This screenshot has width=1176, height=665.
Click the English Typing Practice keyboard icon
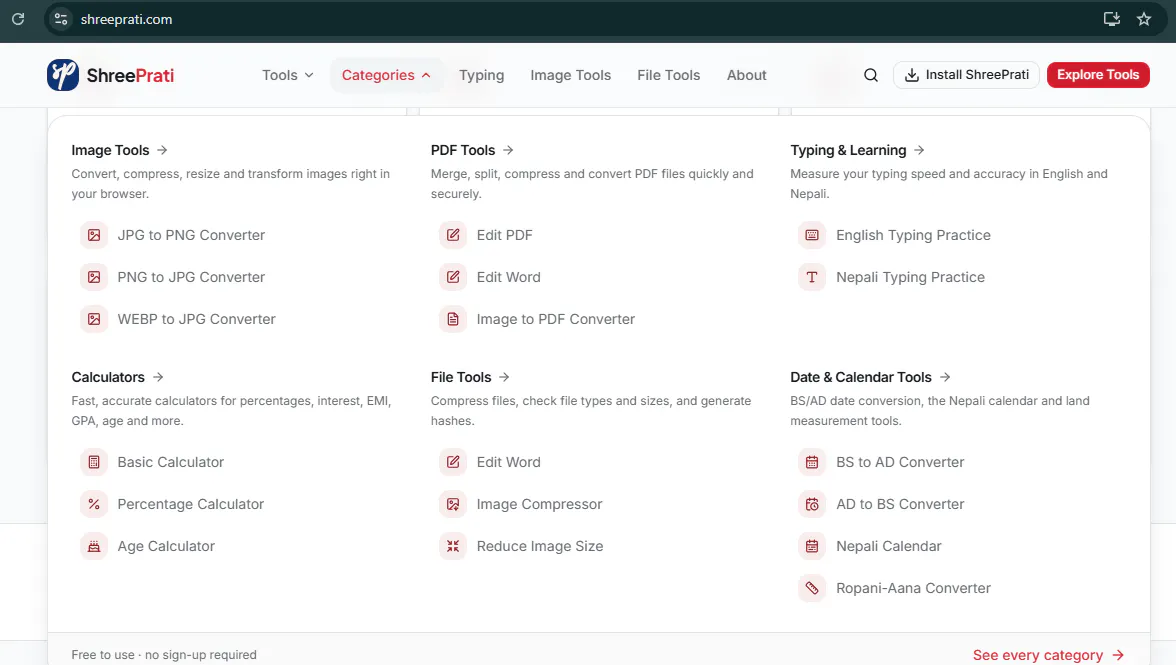(x=812, y=235)
